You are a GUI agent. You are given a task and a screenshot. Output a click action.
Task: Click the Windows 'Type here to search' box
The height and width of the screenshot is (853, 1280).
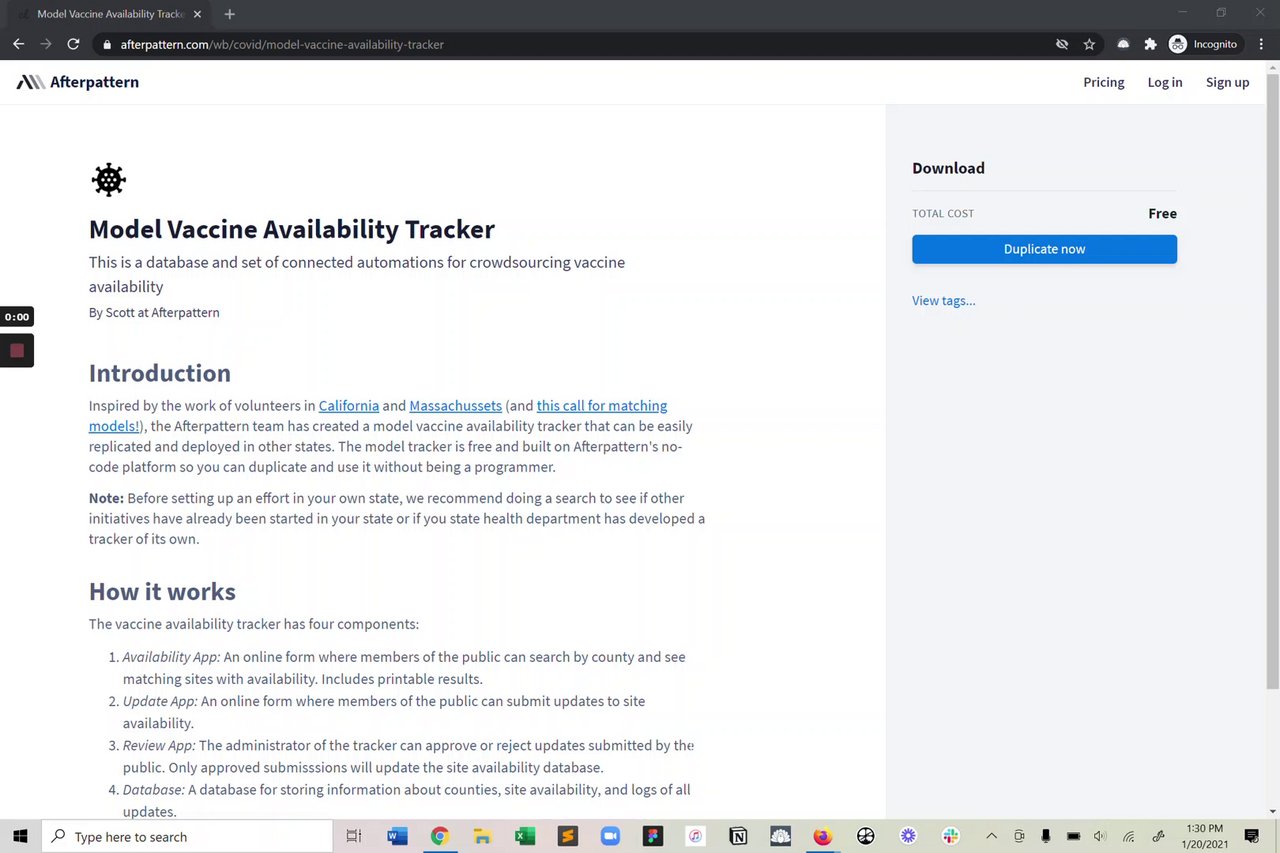186,836
